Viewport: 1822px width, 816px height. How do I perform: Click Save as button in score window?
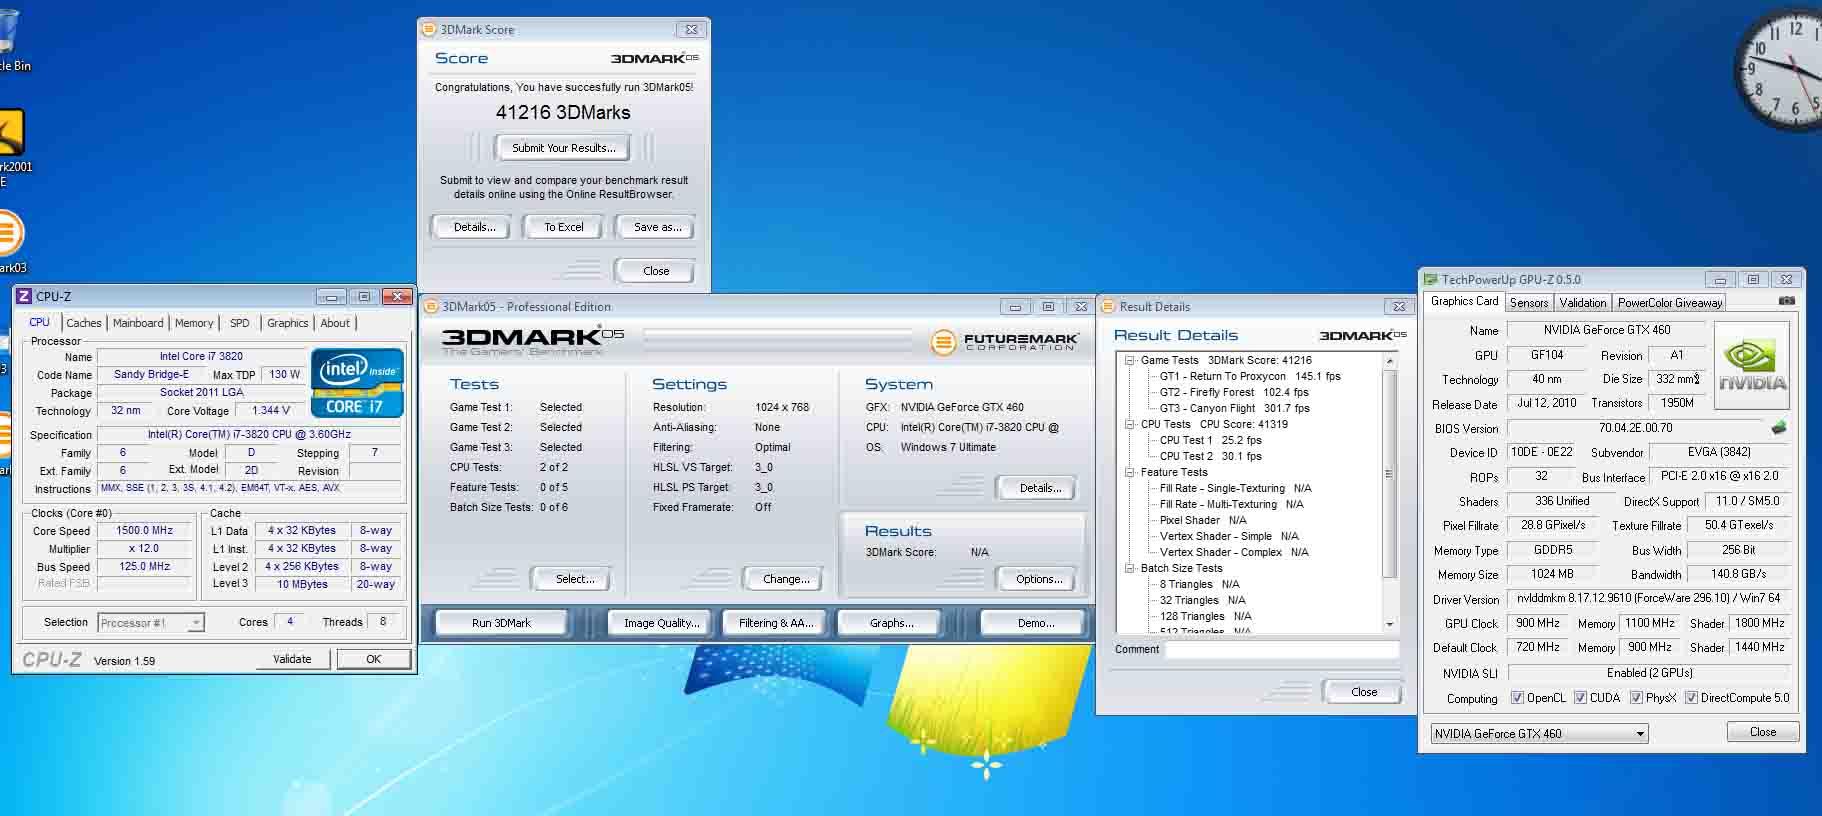pos(657,227)
